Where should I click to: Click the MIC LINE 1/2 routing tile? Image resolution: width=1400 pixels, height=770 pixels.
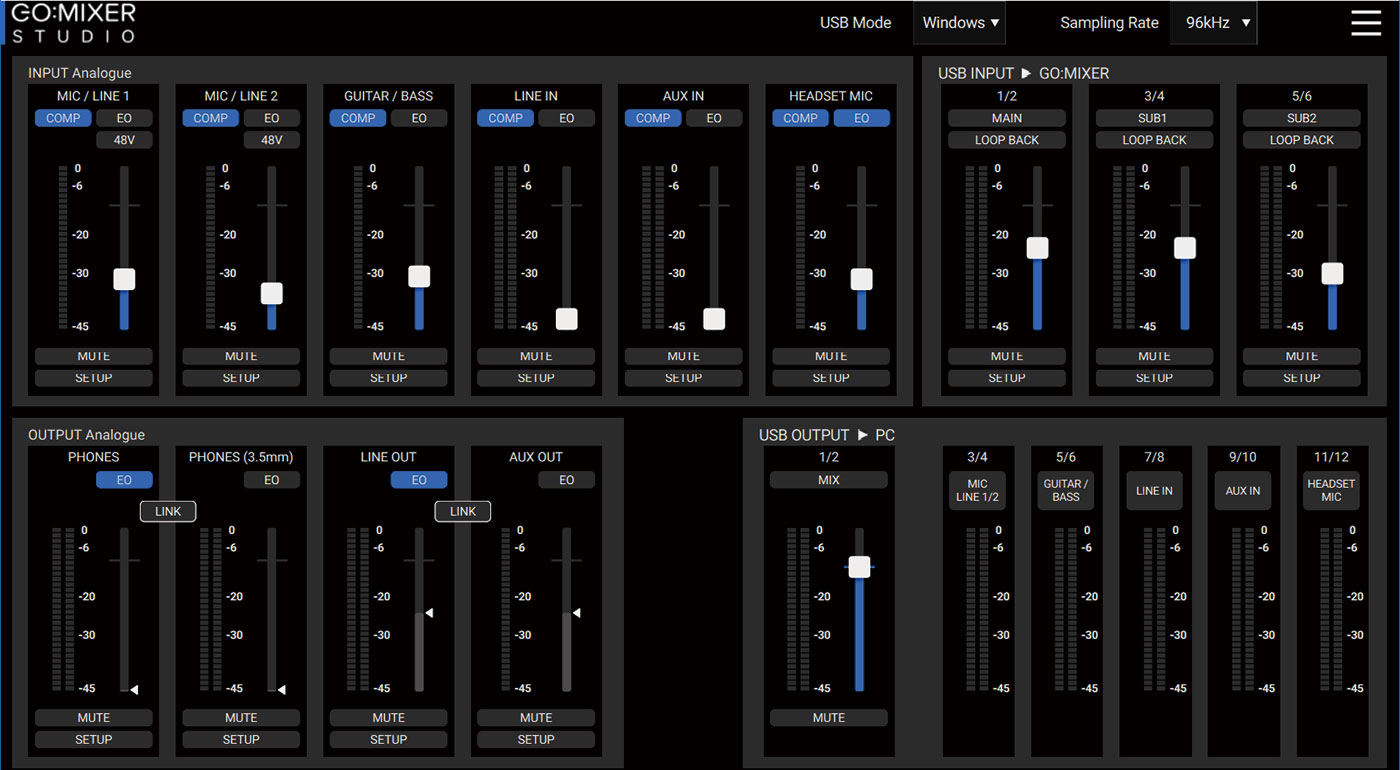pos(978,490)
